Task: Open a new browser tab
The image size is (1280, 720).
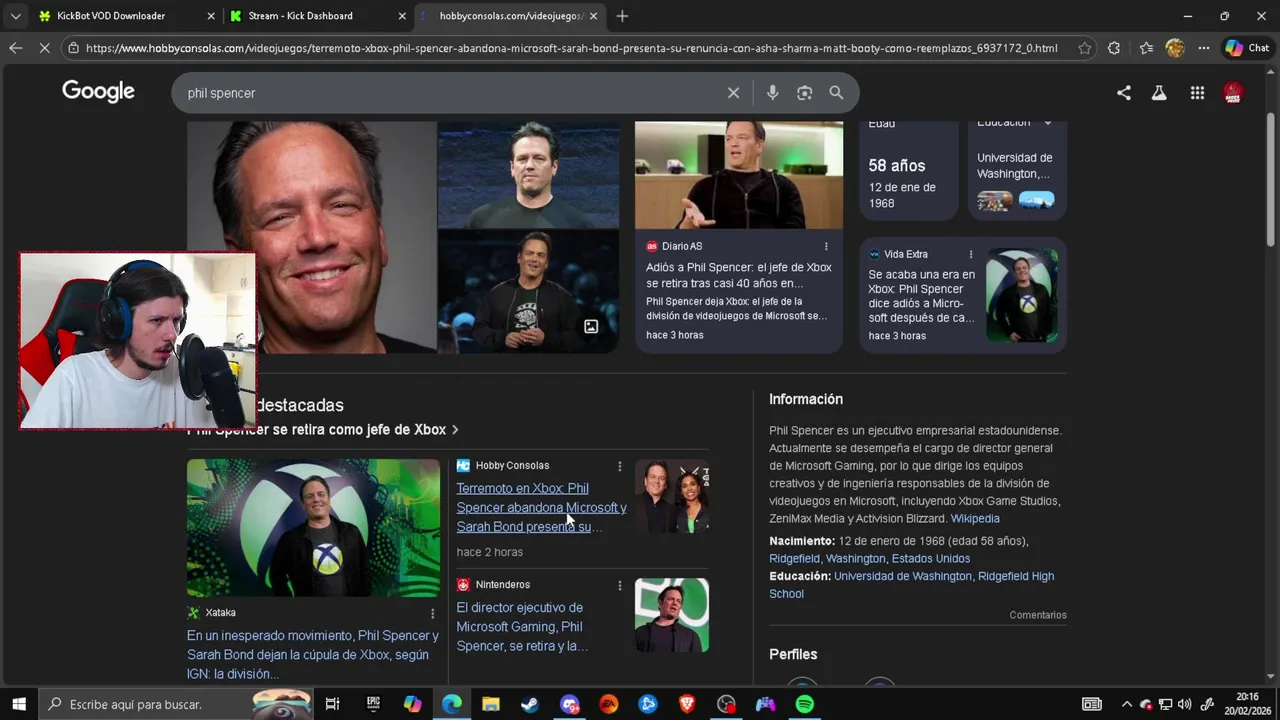Action: coord(622,16)
